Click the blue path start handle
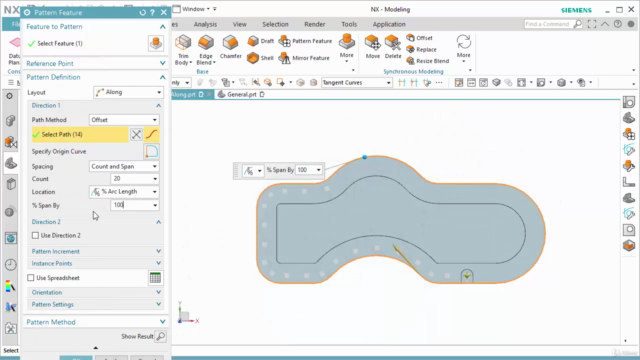The height and width of the screenshot is (360, 640). point(364,157)
